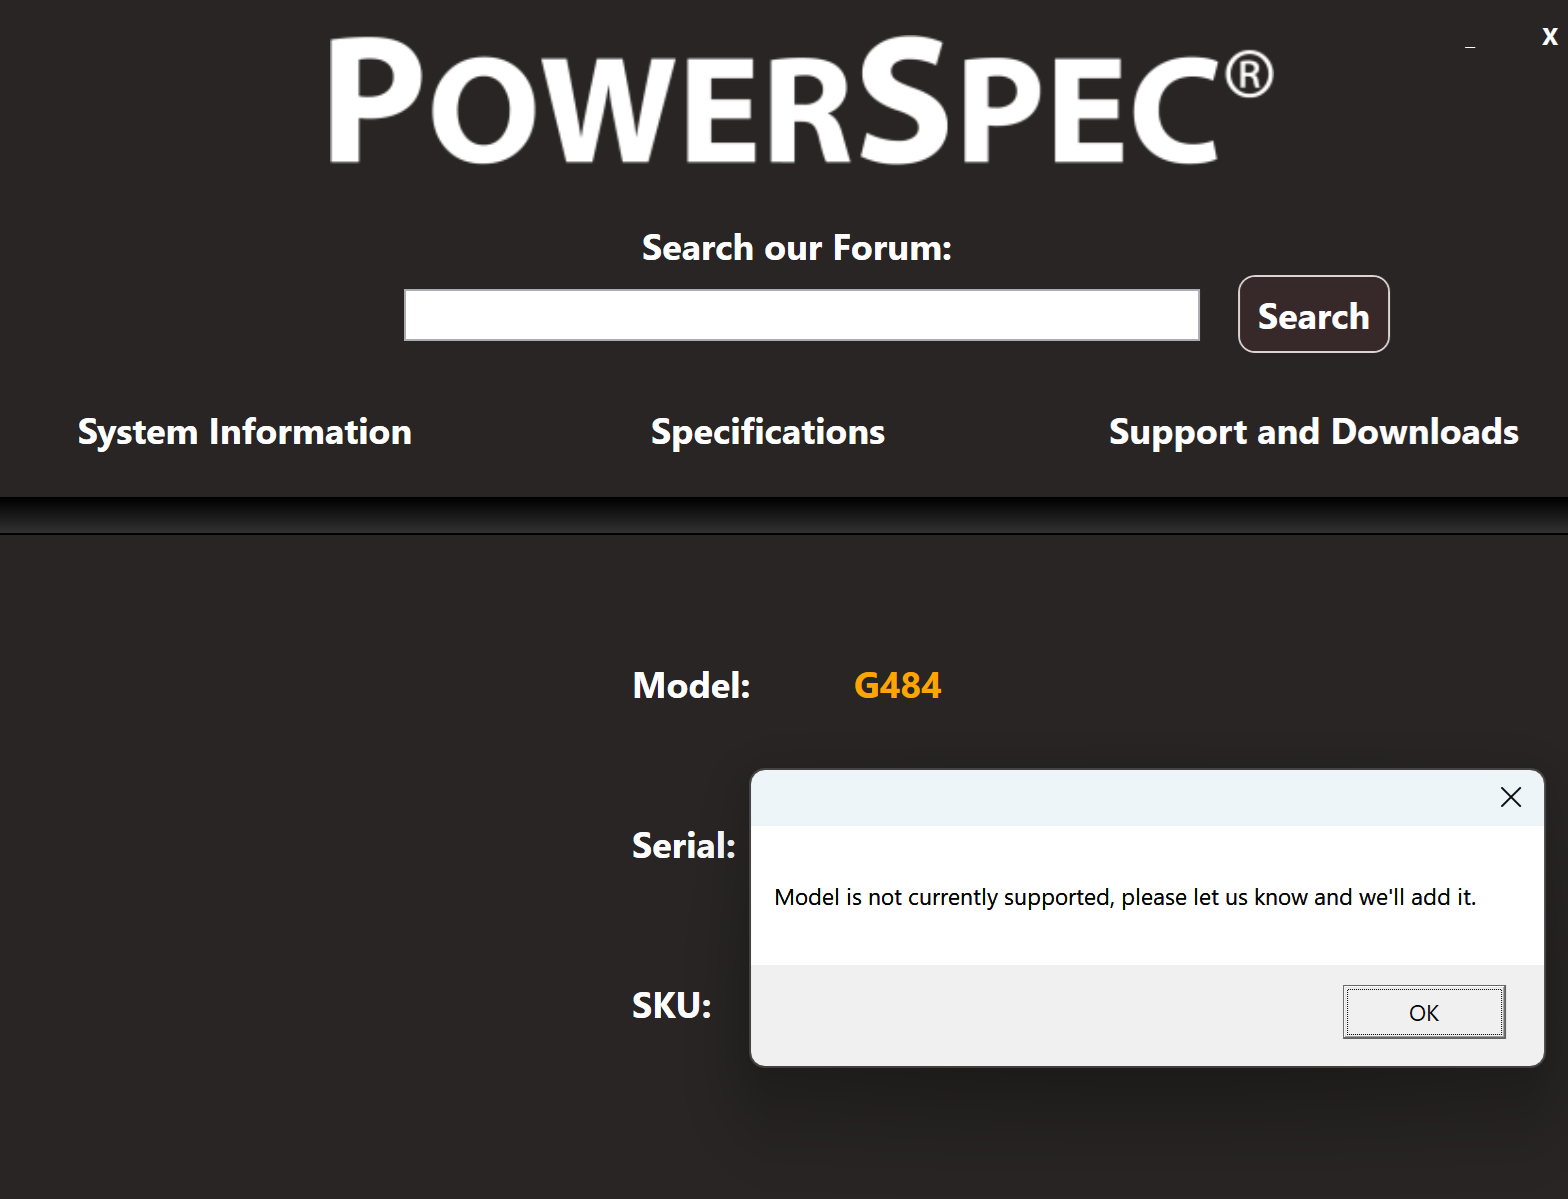The width and height of the screenshot is (1568, 1199).
Task: Click the Model: label
Action: pos(691,686)
